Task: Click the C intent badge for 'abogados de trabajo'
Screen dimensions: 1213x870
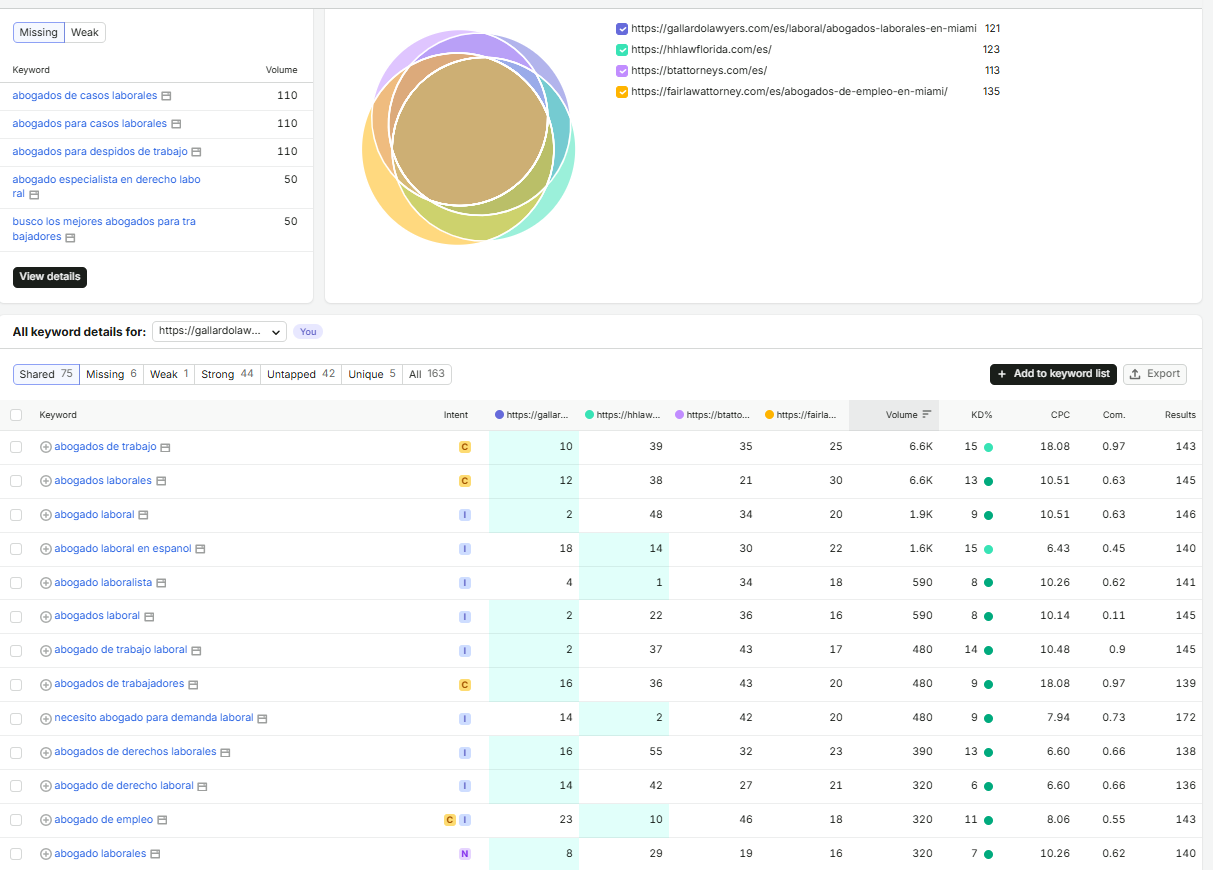Action: pyautogui.click(x=464, y=447)
